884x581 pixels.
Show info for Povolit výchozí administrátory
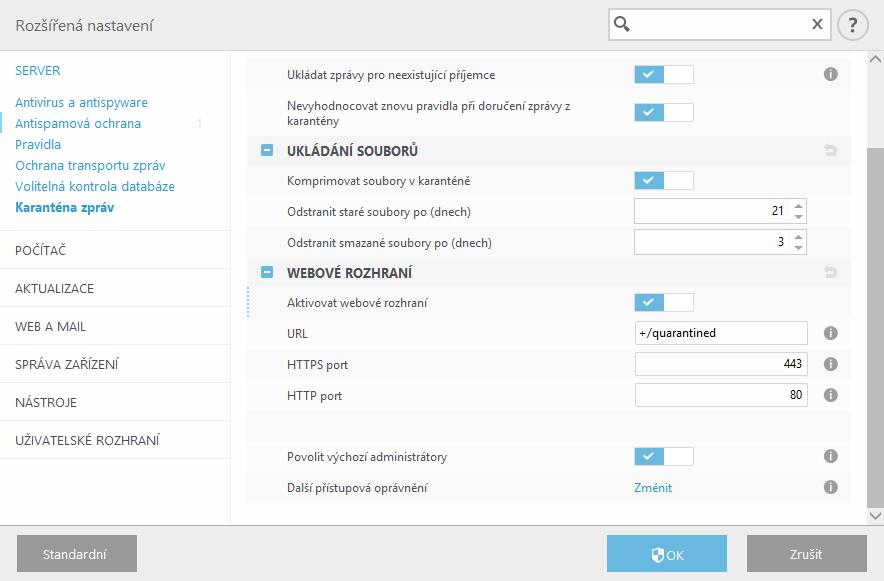[x=830, y=456]
